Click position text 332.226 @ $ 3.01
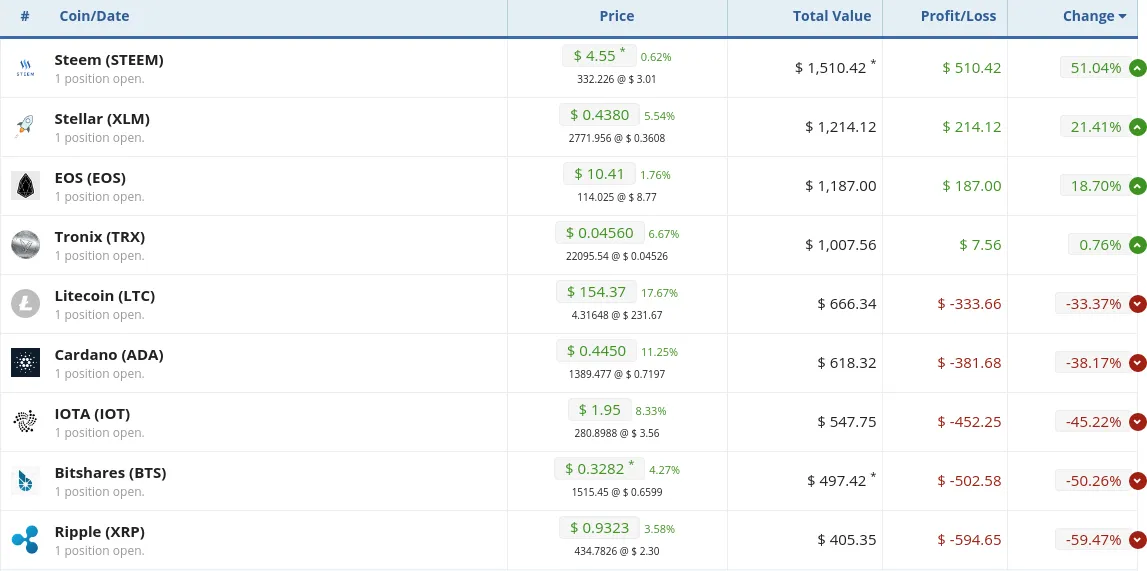Screen dimensions: 1147x571 tap(617, 79)
